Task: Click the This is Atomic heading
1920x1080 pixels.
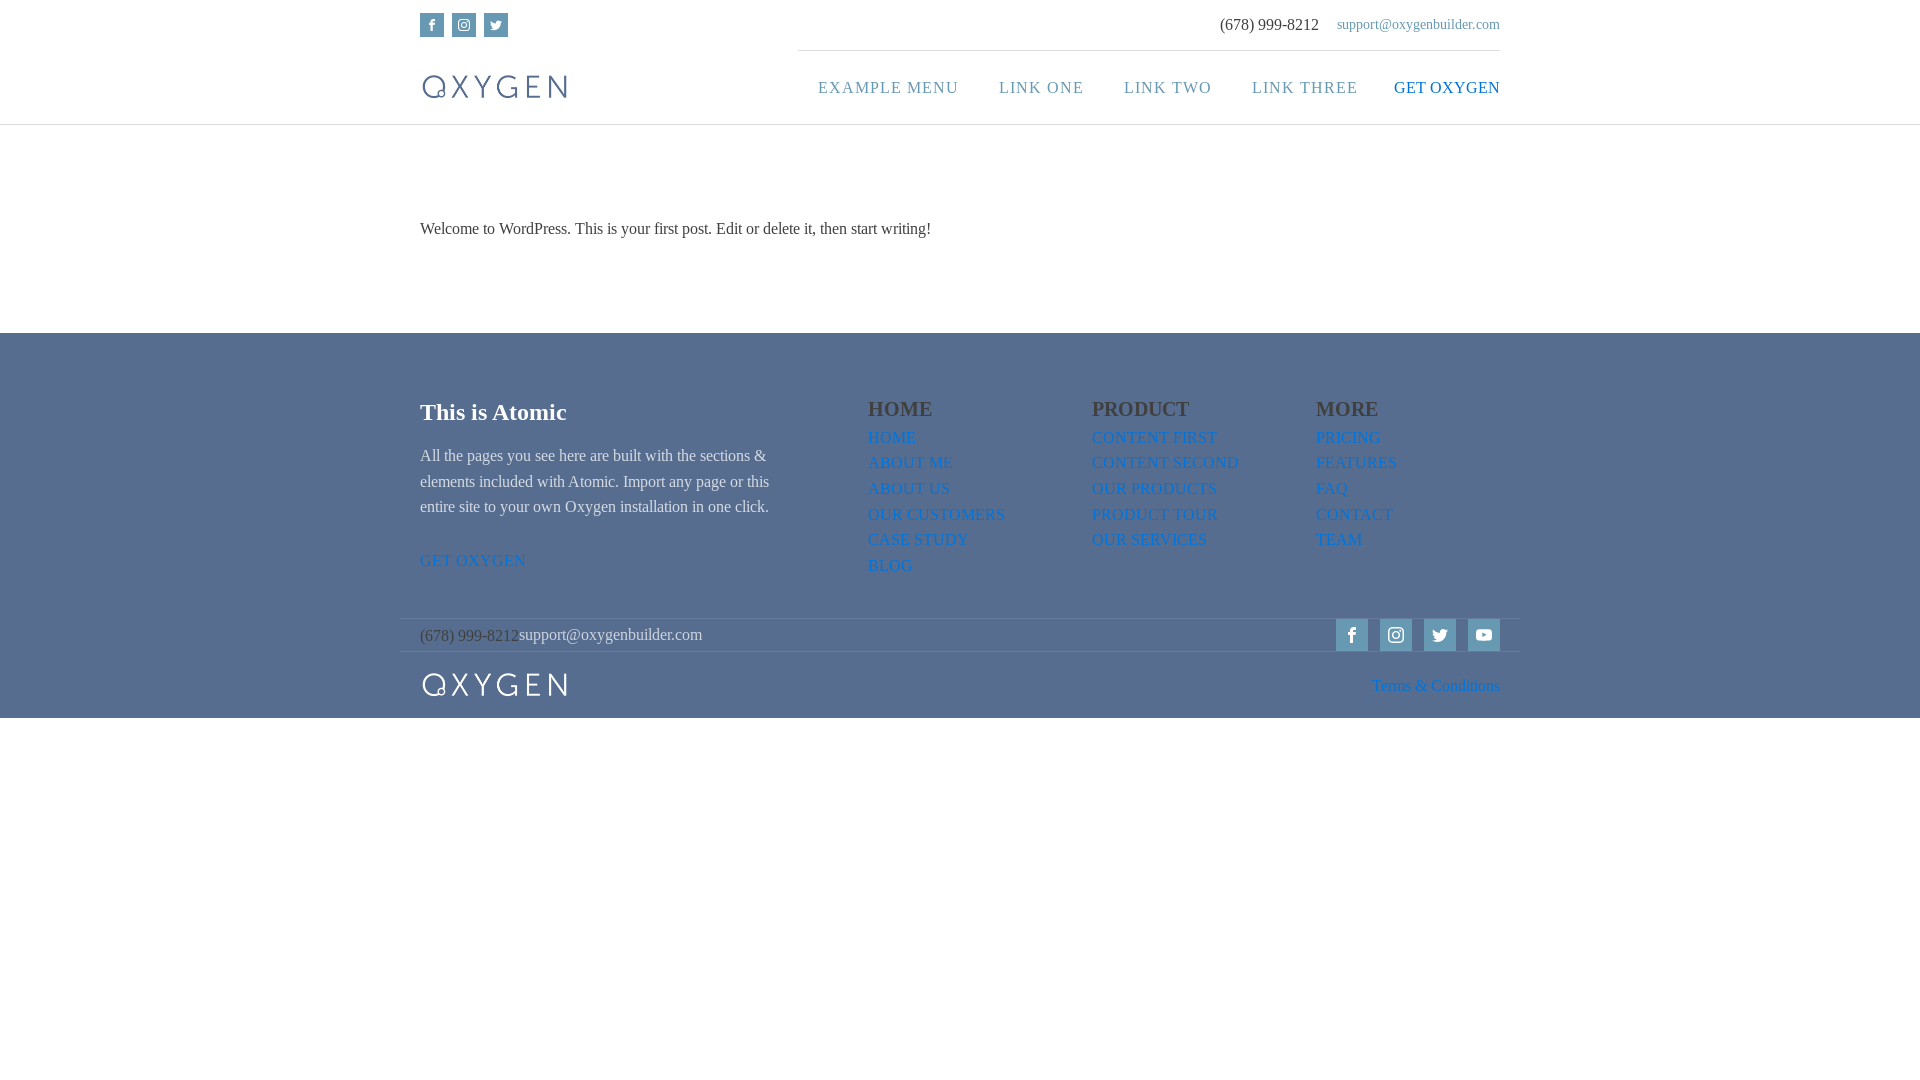Action: 493,412
